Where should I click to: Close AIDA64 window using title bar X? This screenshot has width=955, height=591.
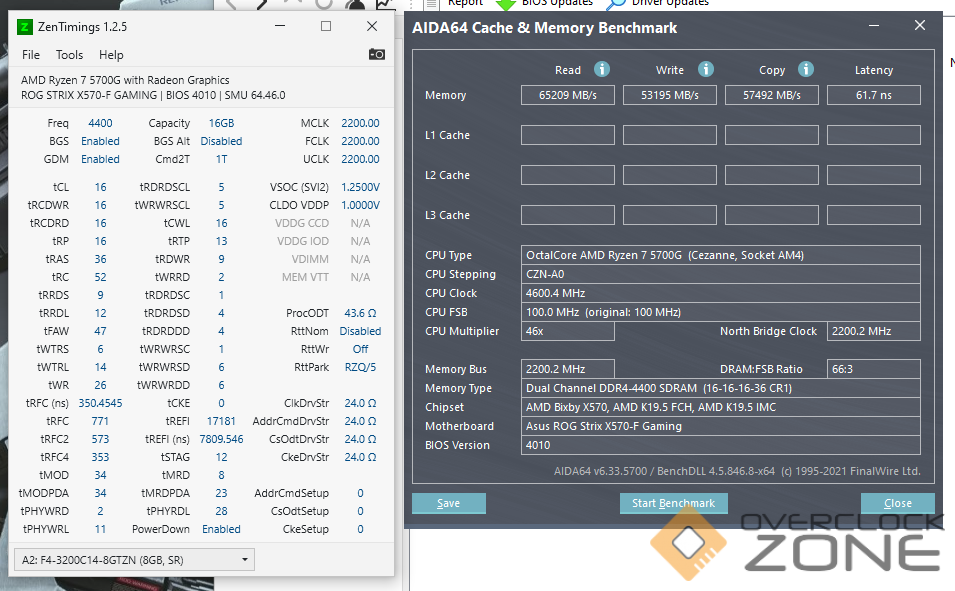pos(919,27)
